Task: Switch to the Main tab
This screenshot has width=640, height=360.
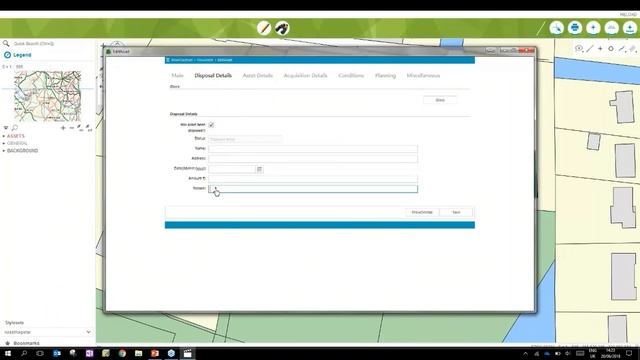Action: tap(178, 76)
